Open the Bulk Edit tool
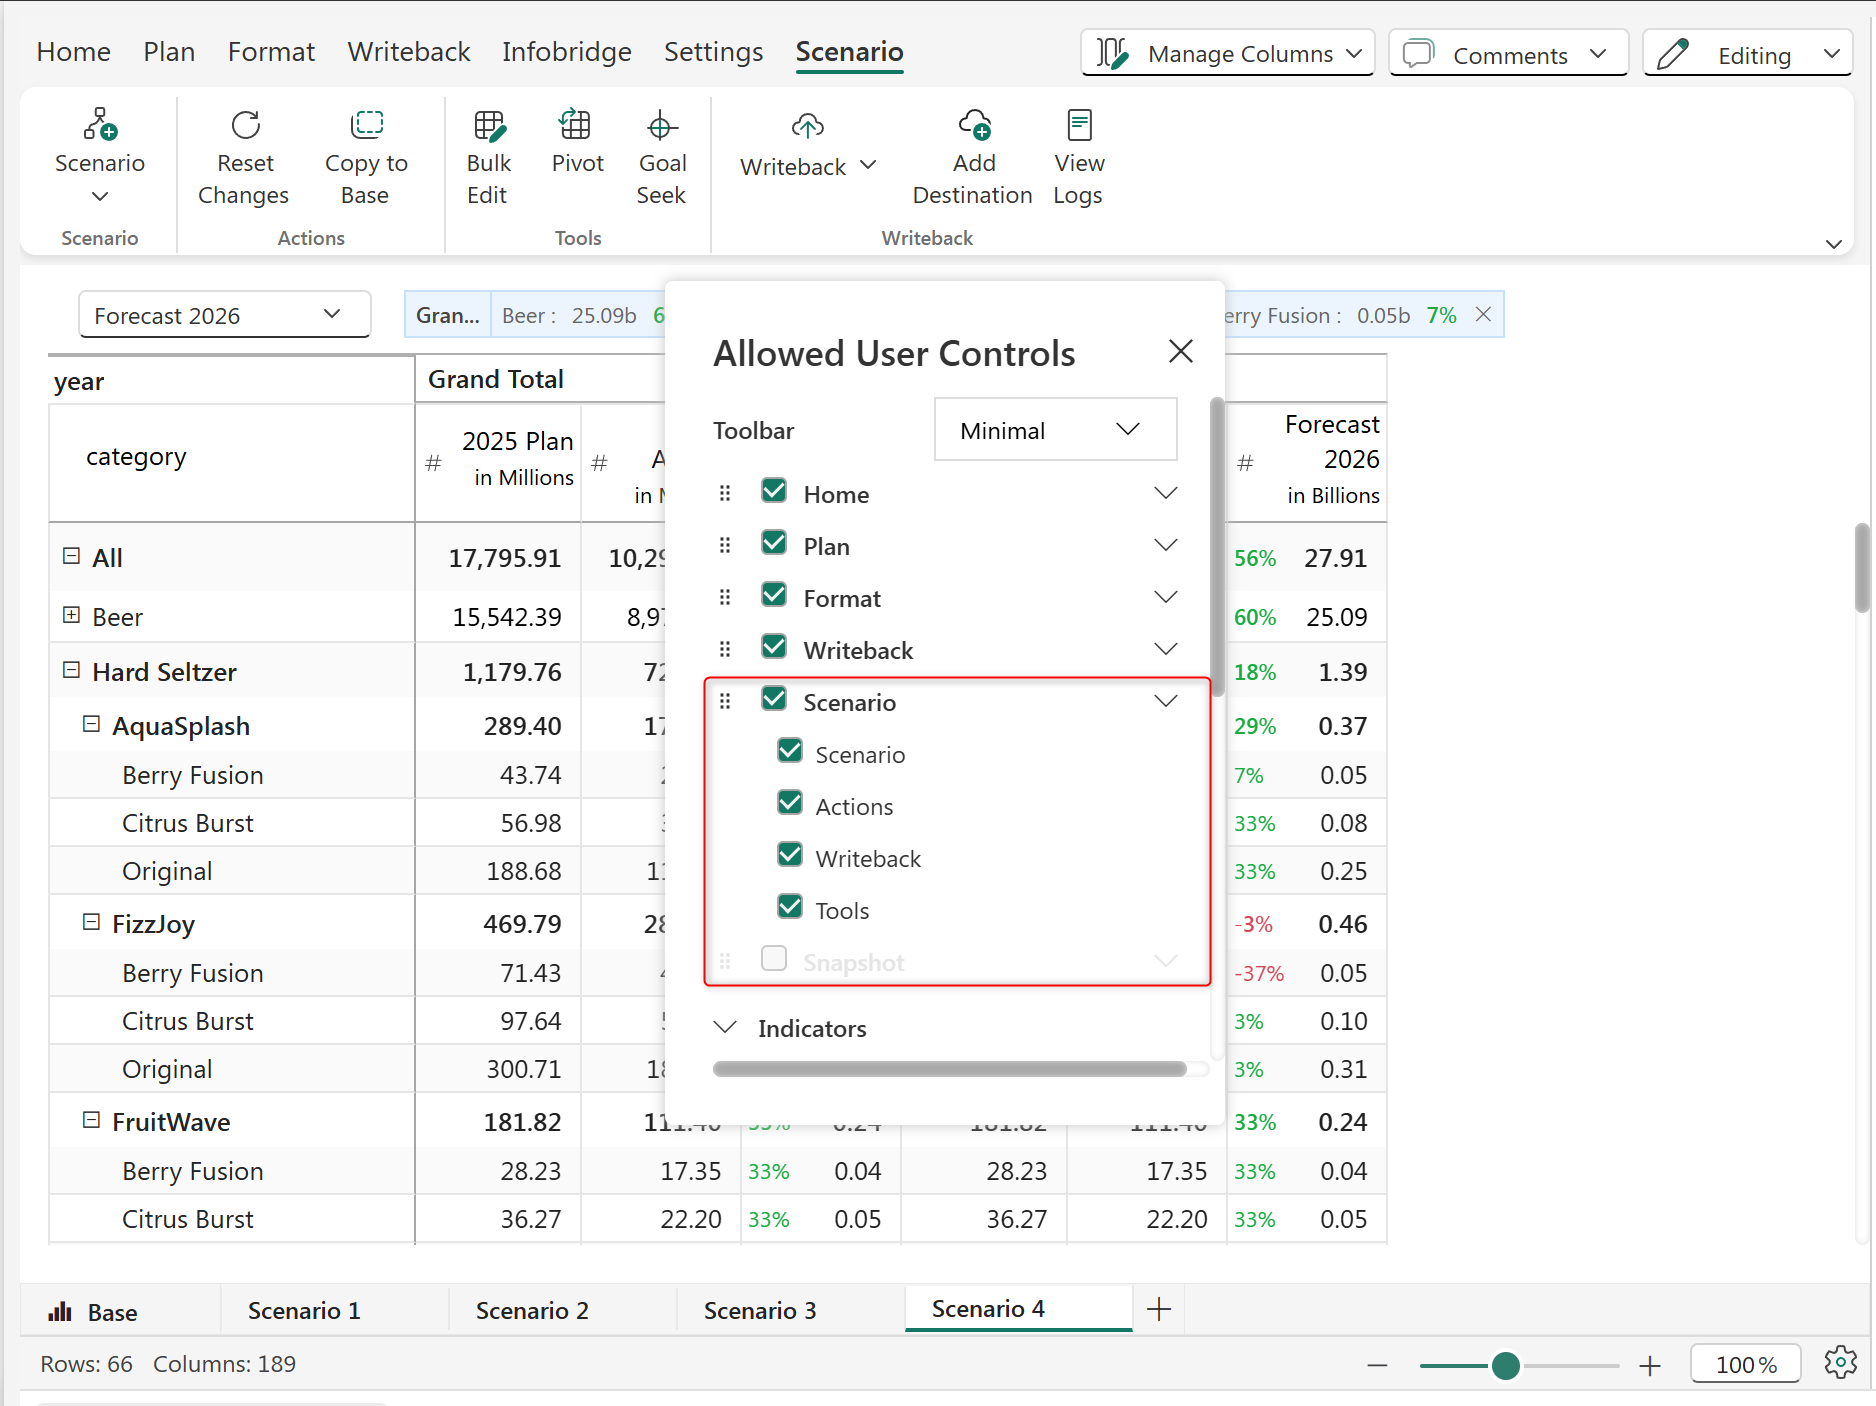Viewport: 1876px width, 1406px height. click(488, 126)
